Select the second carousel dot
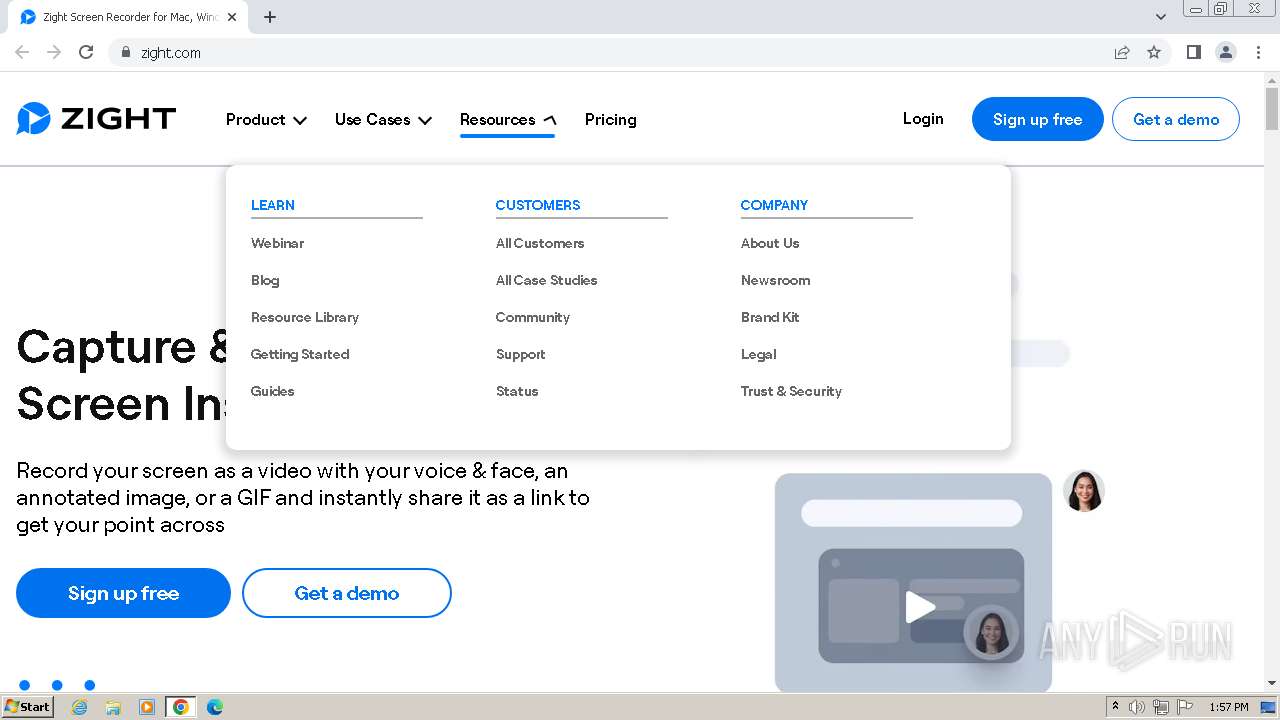The height and width of the screenshot is (720, 1280). click(x=57, y=685)
